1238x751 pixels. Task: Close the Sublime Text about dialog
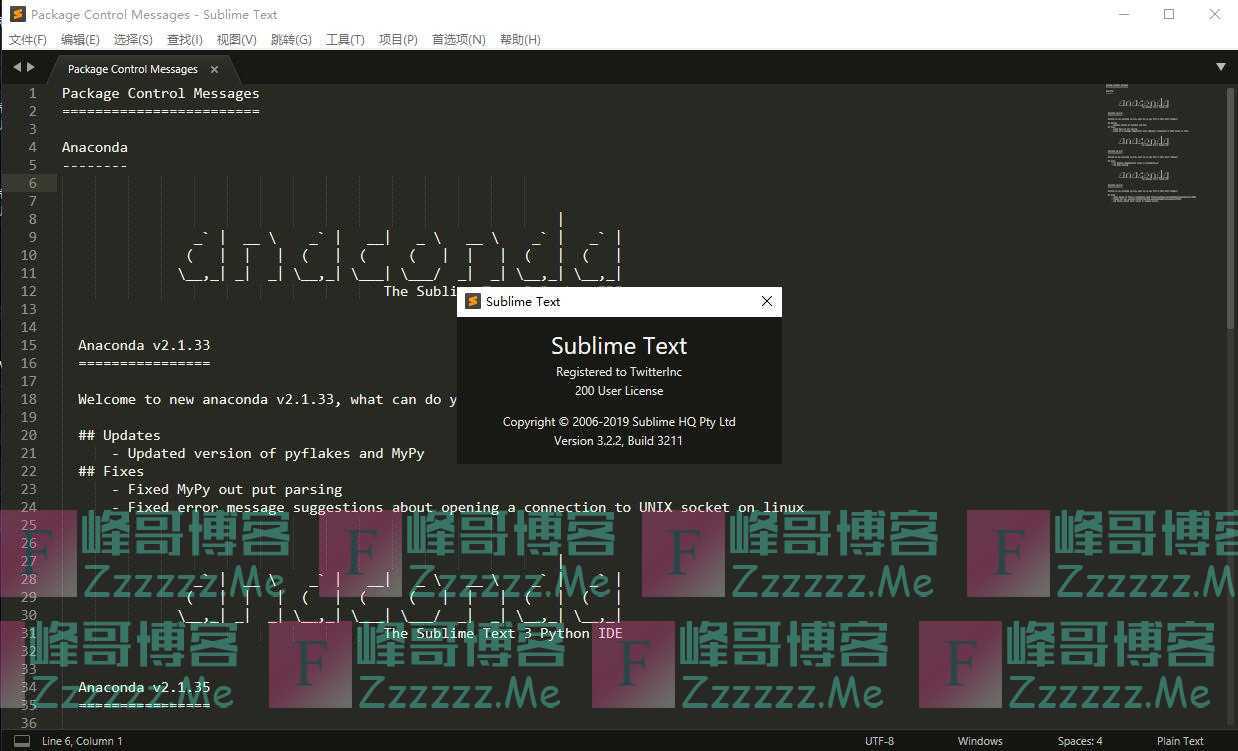click(x=766, y=301)
